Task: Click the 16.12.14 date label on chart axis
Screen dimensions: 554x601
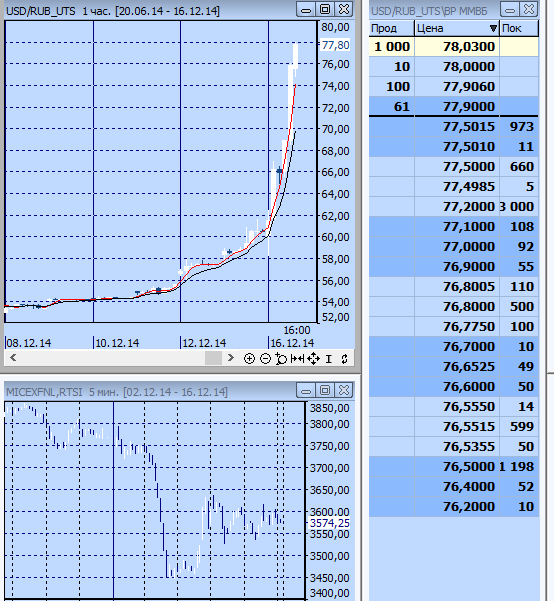Action: [x=292, y=343]
